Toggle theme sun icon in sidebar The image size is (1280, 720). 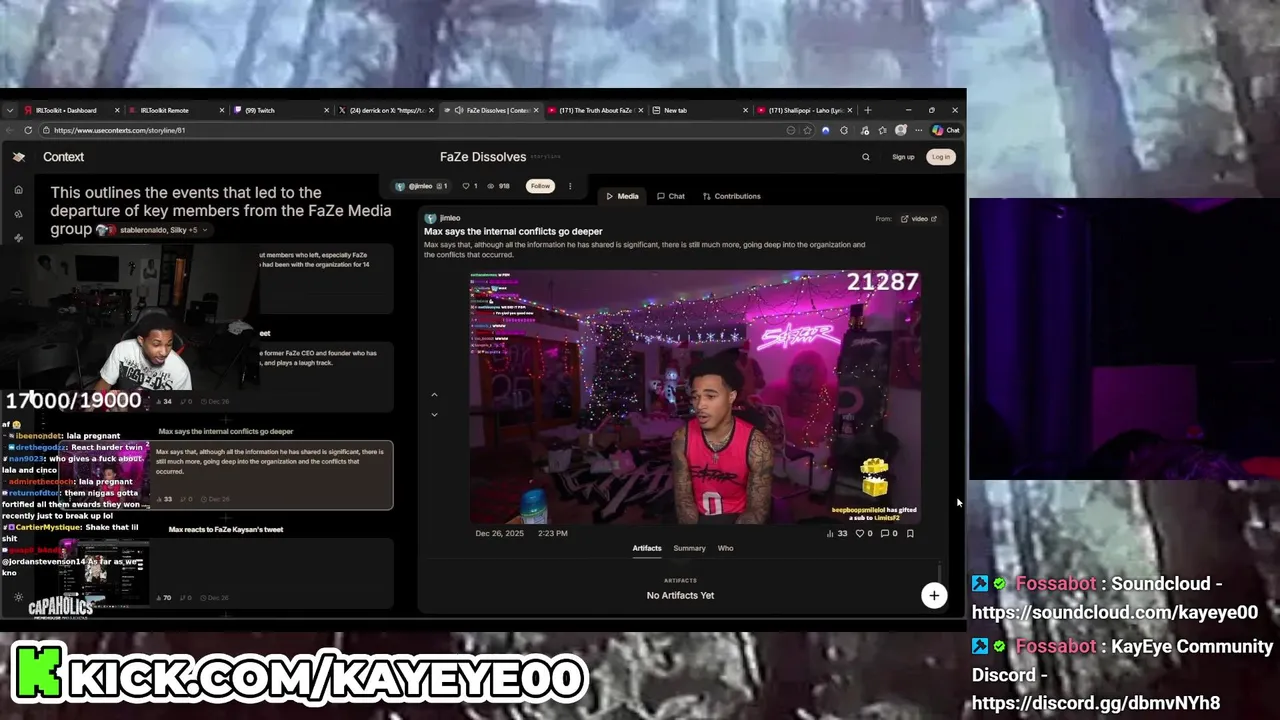(18, 597)
